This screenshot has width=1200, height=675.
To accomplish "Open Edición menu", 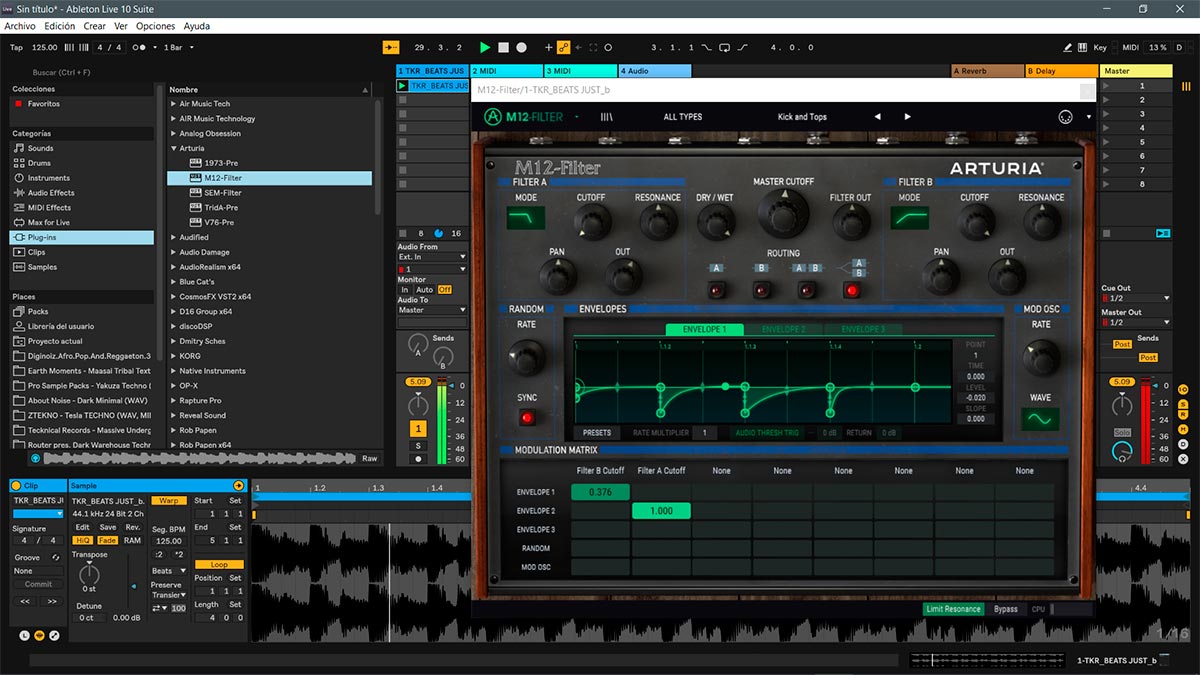I will (59, 26).
